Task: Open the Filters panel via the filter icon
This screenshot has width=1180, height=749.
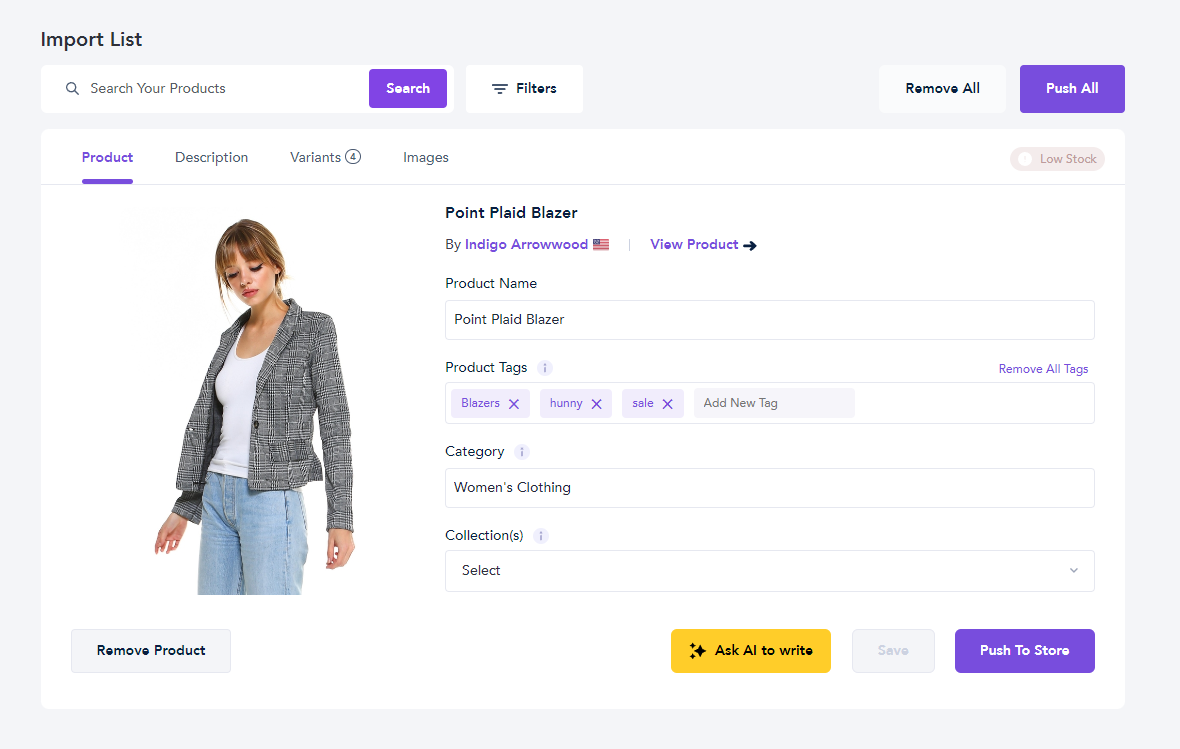Action: (x=500, y=88)
